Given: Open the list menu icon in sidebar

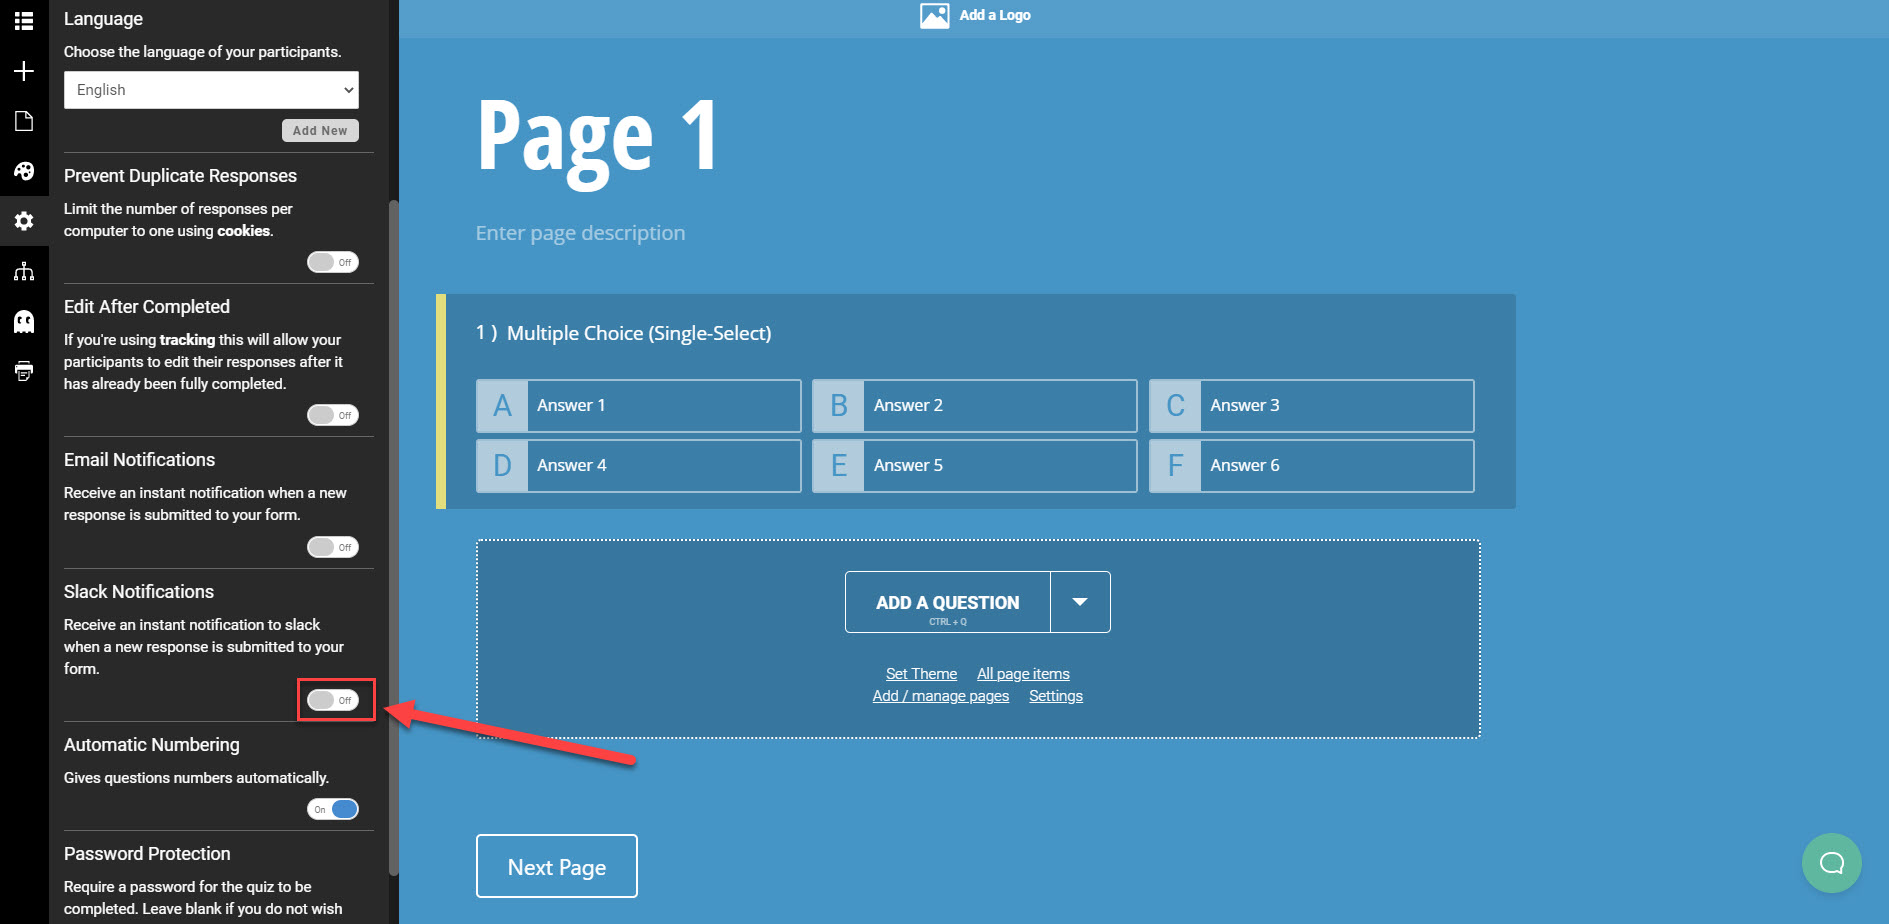Looking at the screenshot, I should coord(24,21).
